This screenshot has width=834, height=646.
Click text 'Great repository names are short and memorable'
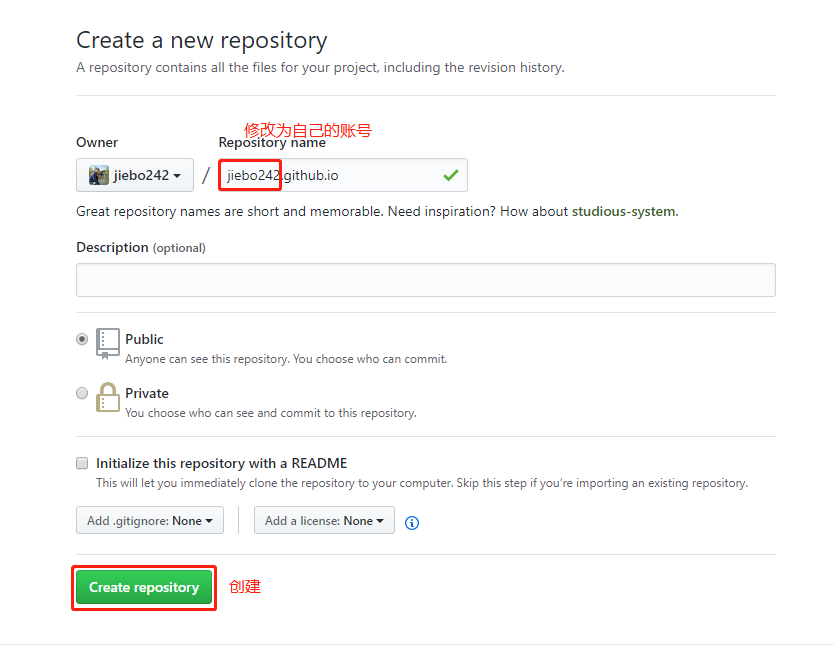click(x=230, y=212)
